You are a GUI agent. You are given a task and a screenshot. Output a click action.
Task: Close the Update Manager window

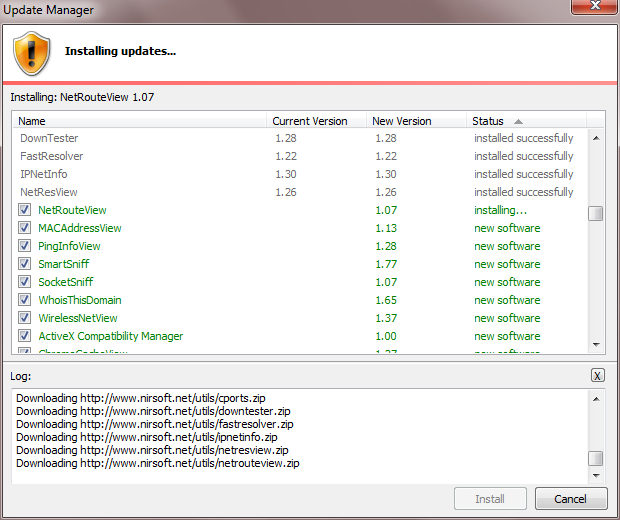[x=595, y=6]
